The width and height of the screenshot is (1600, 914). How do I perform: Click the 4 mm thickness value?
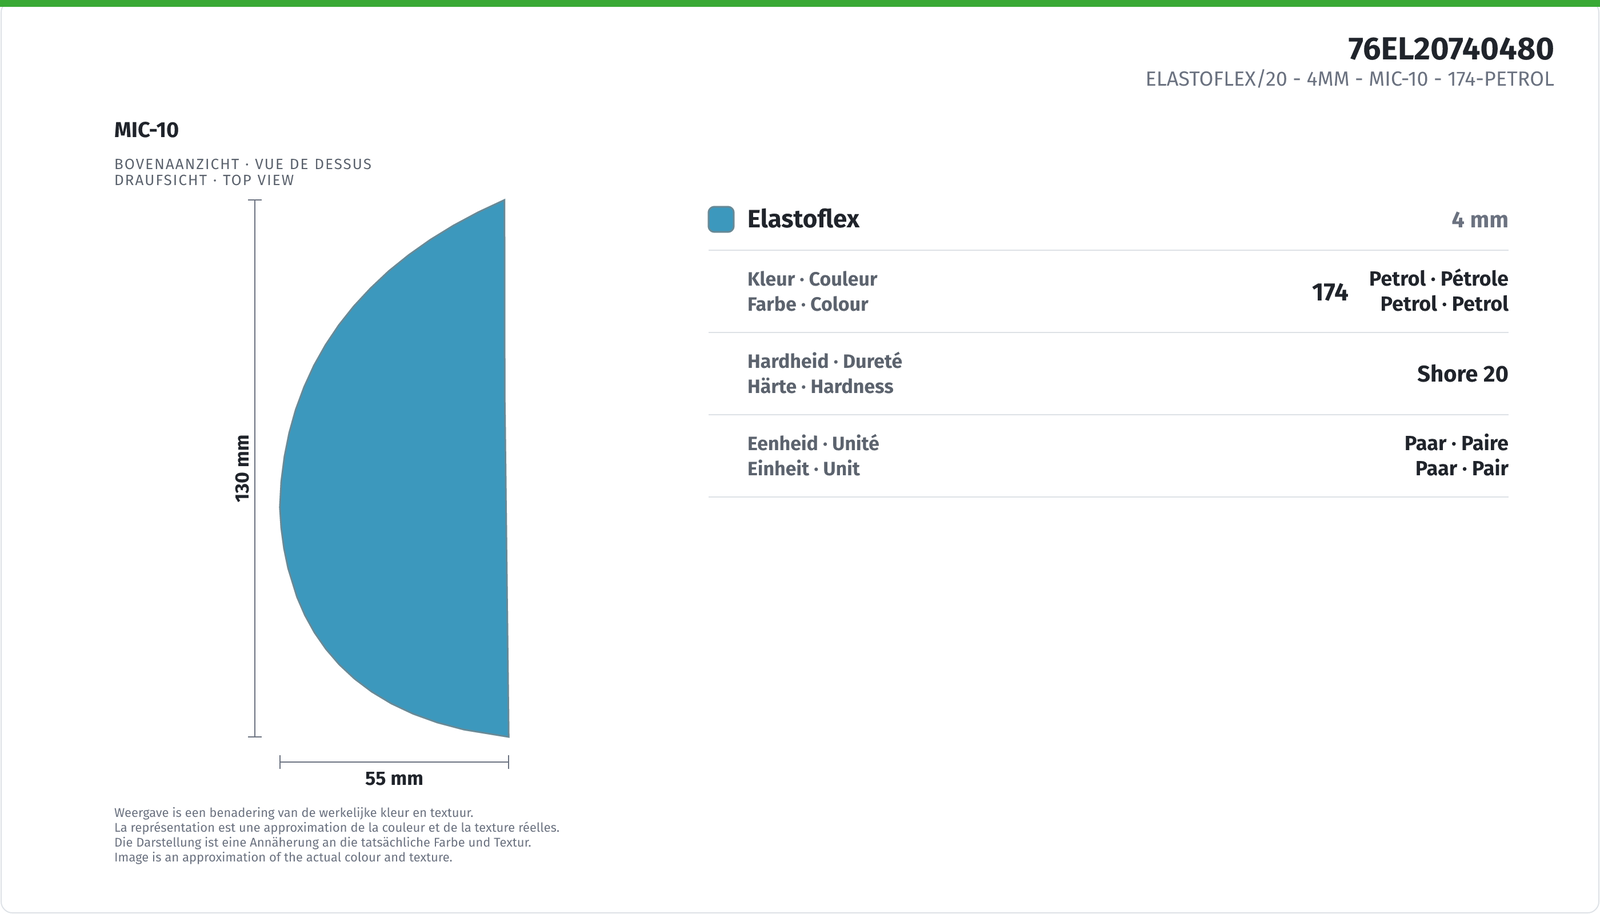coord(1479,220)
